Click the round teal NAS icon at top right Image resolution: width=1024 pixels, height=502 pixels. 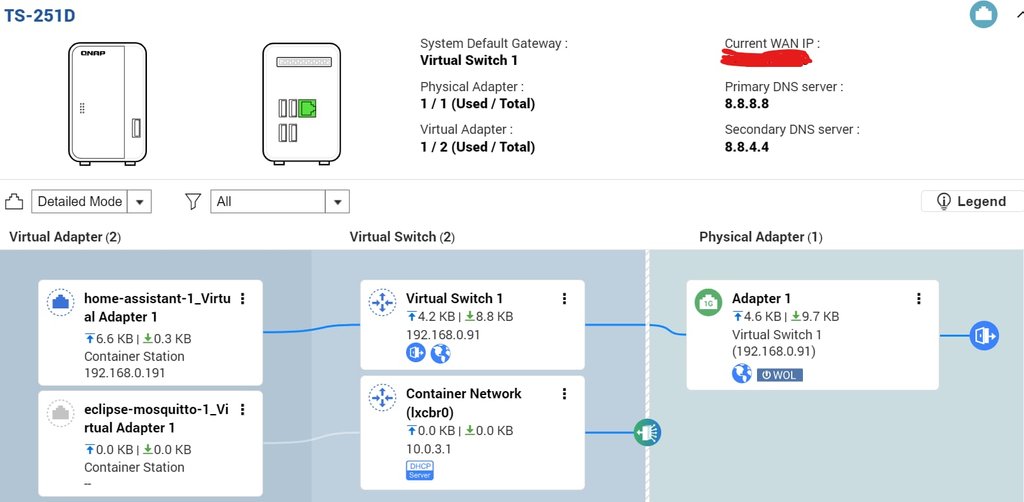984,14
